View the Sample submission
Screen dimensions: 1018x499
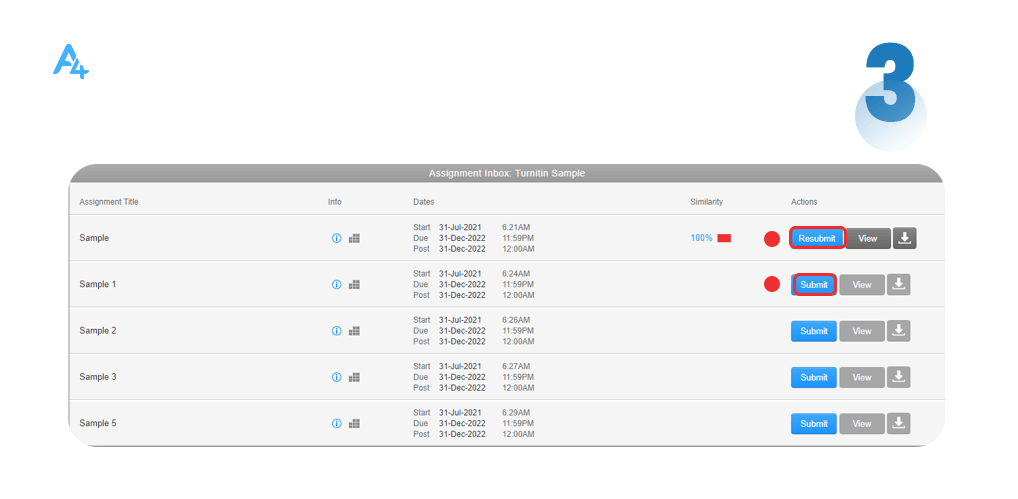point(868,238)
